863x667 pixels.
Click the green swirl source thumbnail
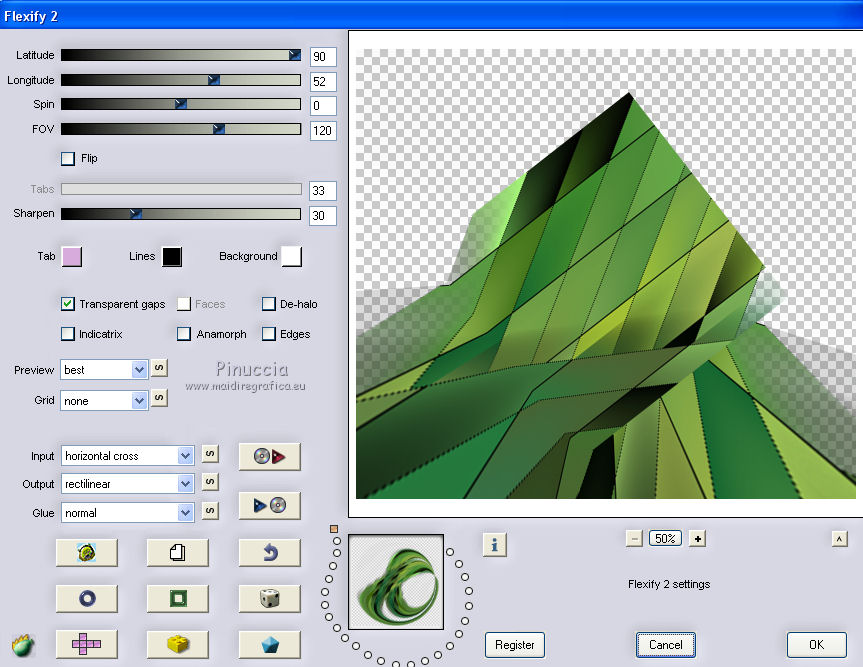click(396, 582)
